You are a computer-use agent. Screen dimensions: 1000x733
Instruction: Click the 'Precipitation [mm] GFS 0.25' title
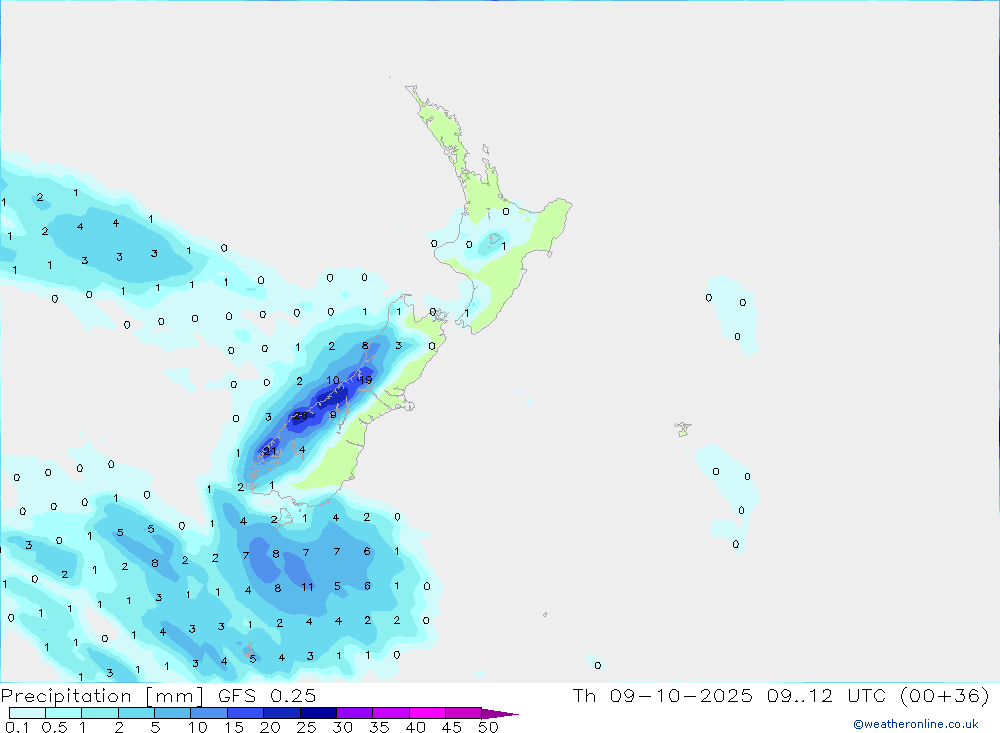coord(158,696)
